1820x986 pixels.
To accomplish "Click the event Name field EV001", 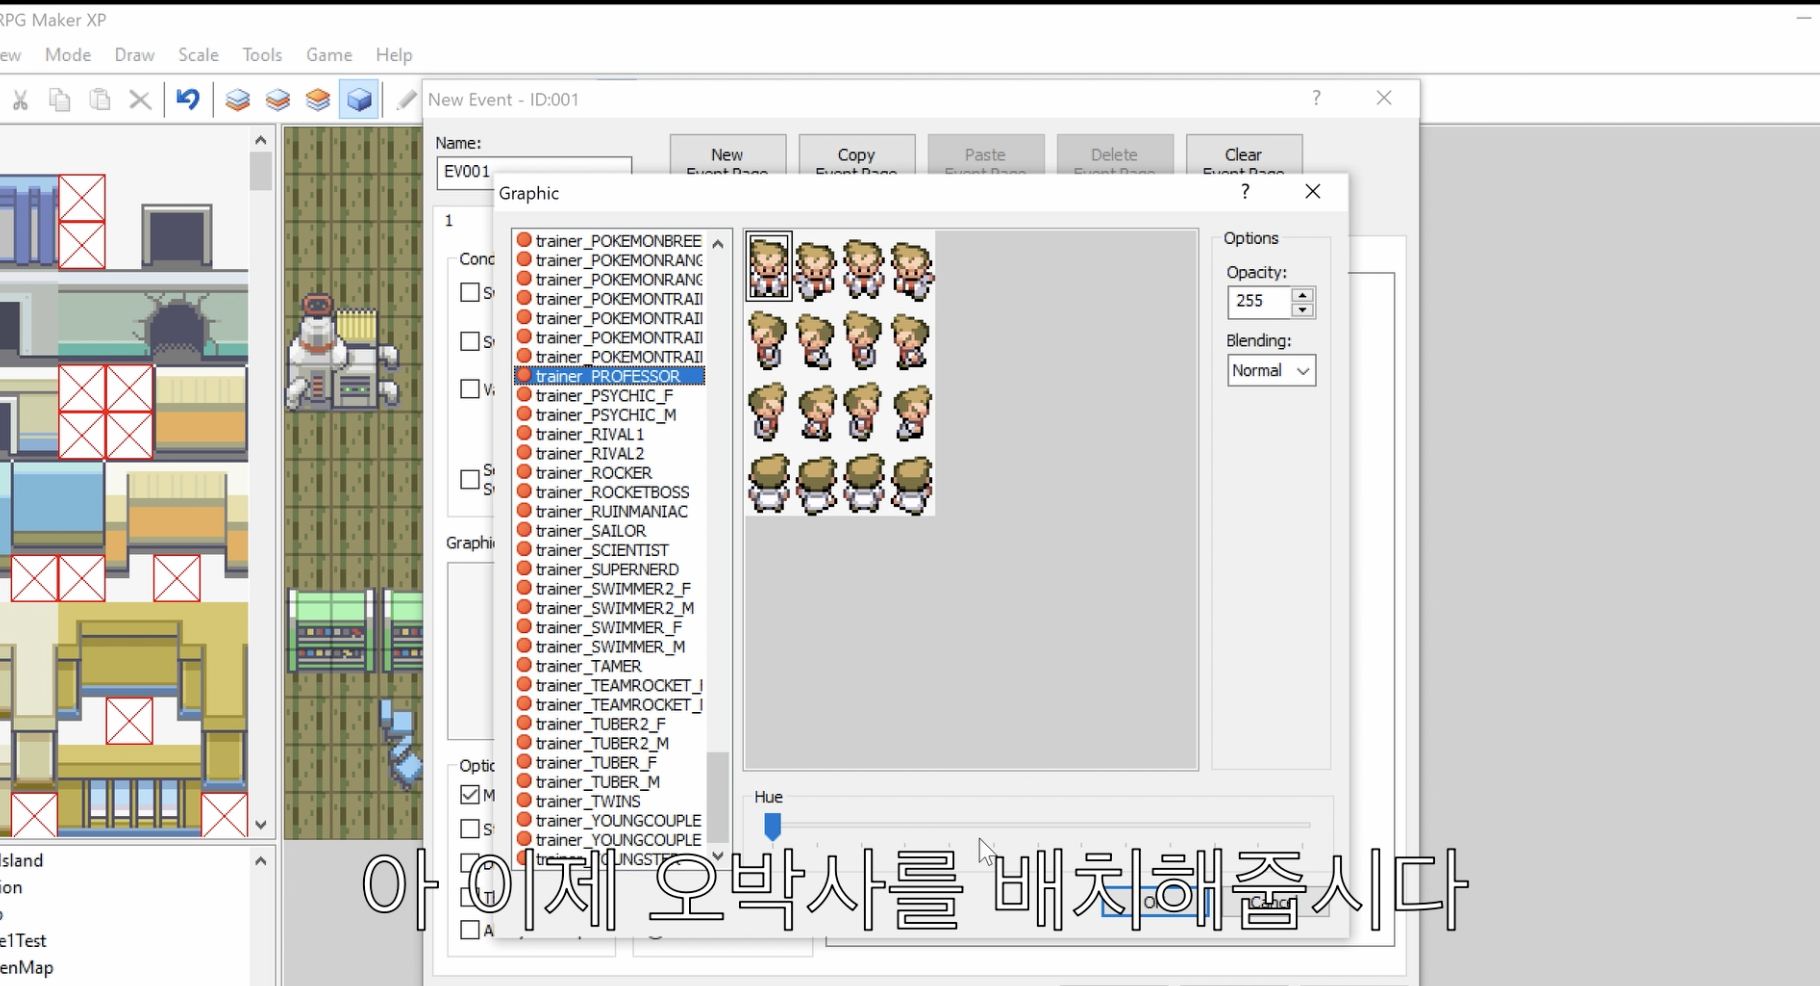I will tap(533, 171).
